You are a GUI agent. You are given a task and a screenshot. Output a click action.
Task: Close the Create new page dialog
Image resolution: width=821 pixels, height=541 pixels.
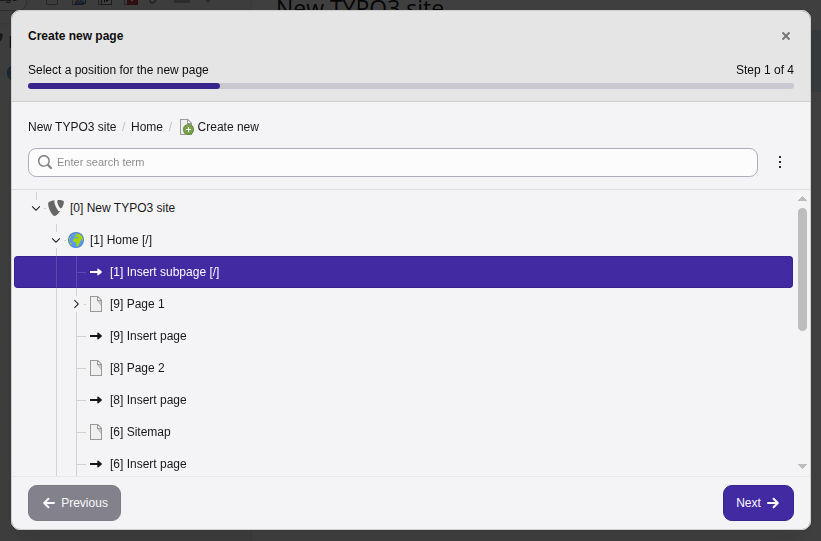785,36
